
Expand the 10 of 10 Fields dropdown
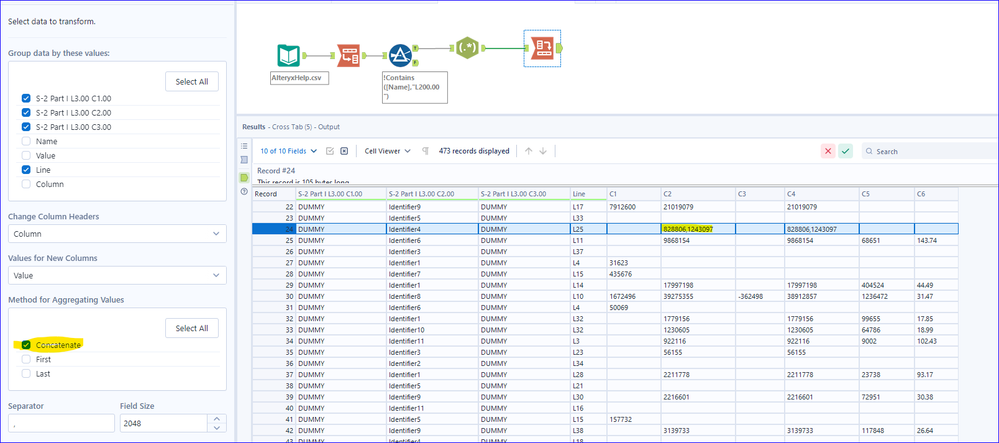(x=289, y=151)
